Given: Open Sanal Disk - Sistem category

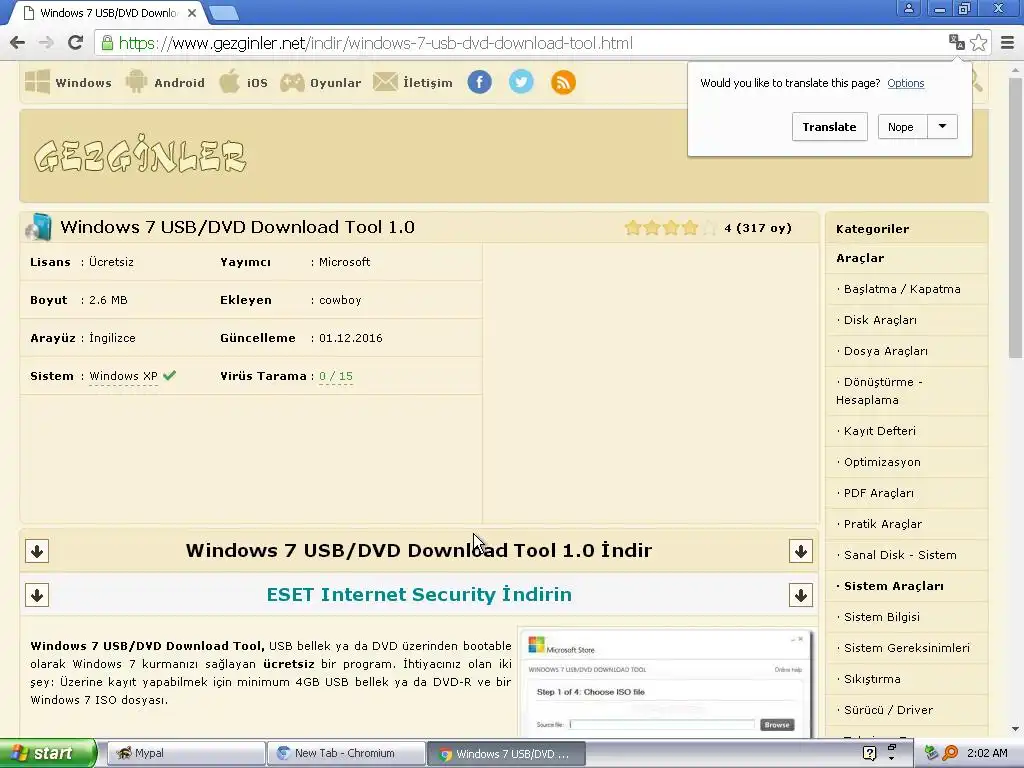Looking at the screenshot, I should coord(900,555).
